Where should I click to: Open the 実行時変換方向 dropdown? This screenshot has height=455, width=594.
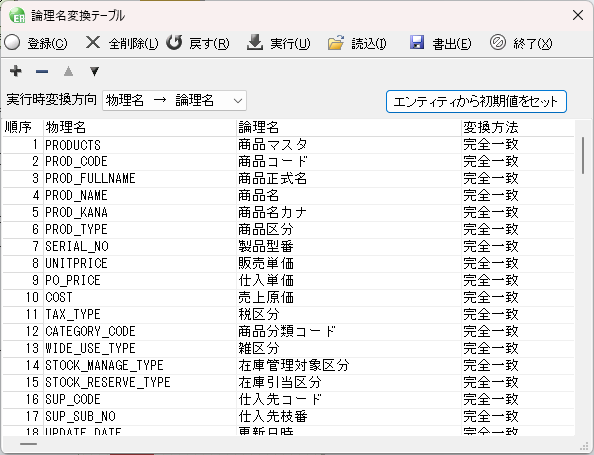[174, 101]
